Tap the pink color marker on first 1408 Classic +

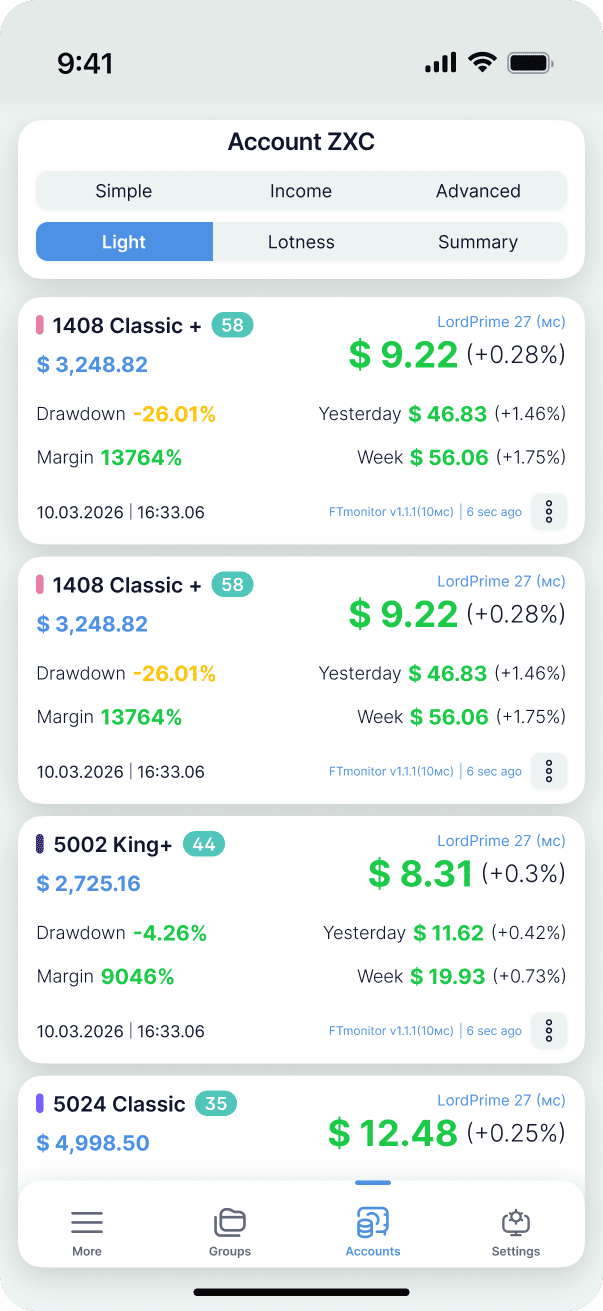point(41,325)
